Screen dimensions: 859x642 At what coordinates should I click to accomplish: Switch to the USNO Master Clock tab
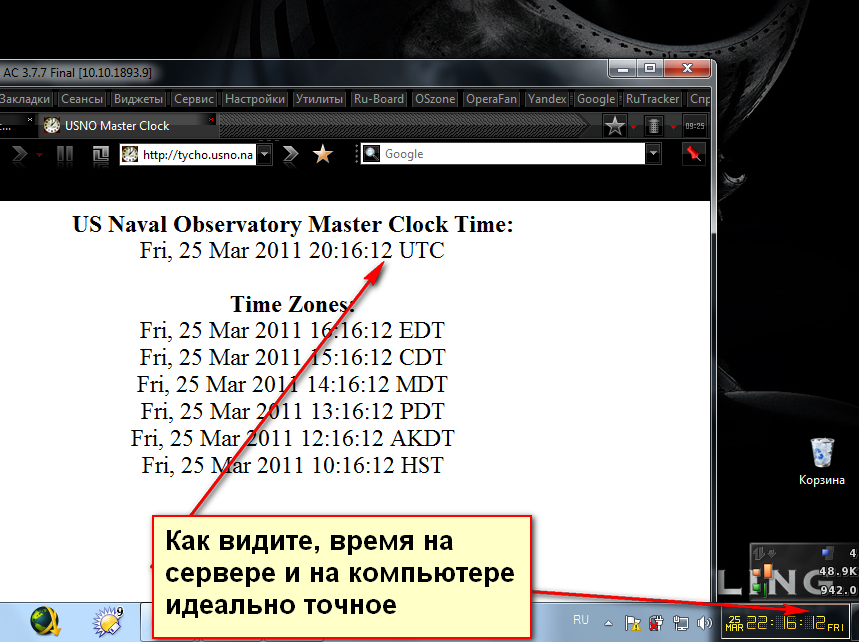117,126
